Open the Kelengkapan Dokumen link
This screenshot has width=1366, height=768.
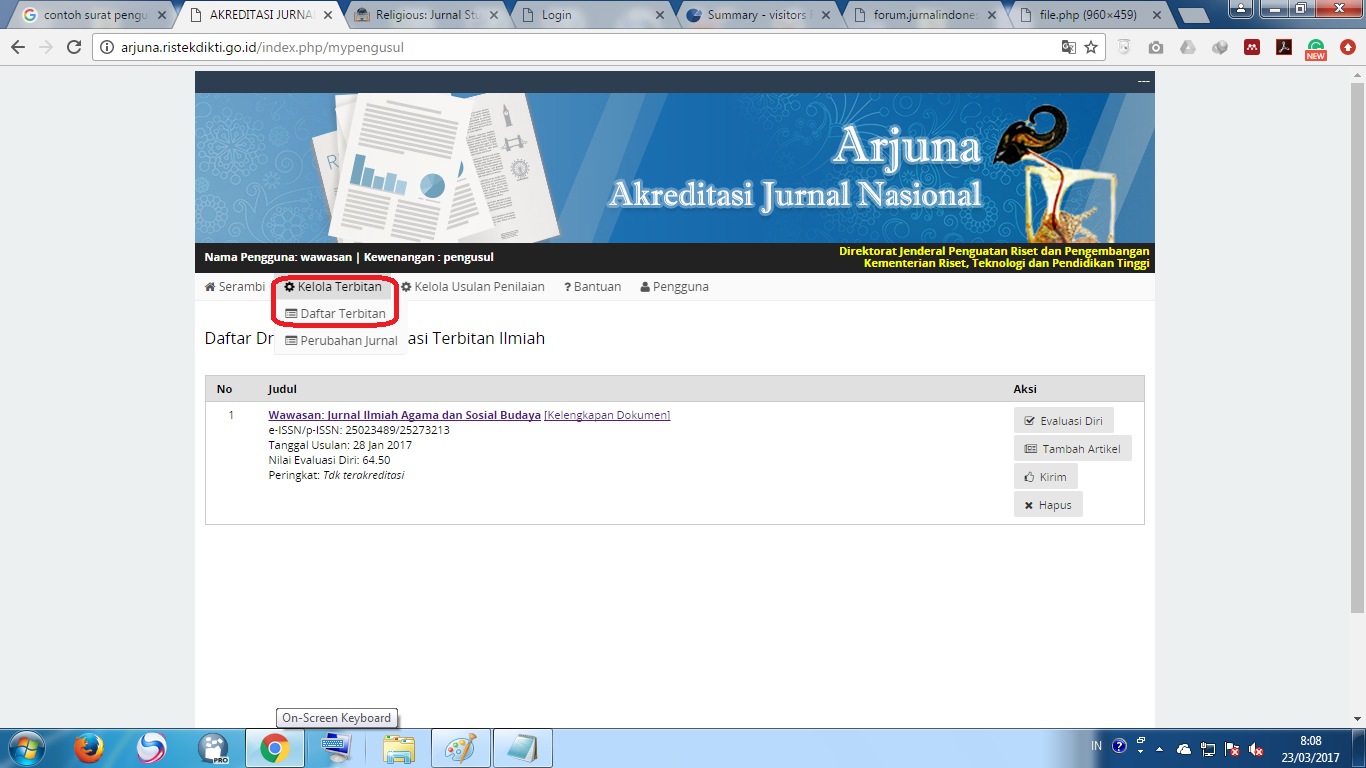(x=607, y=415)
